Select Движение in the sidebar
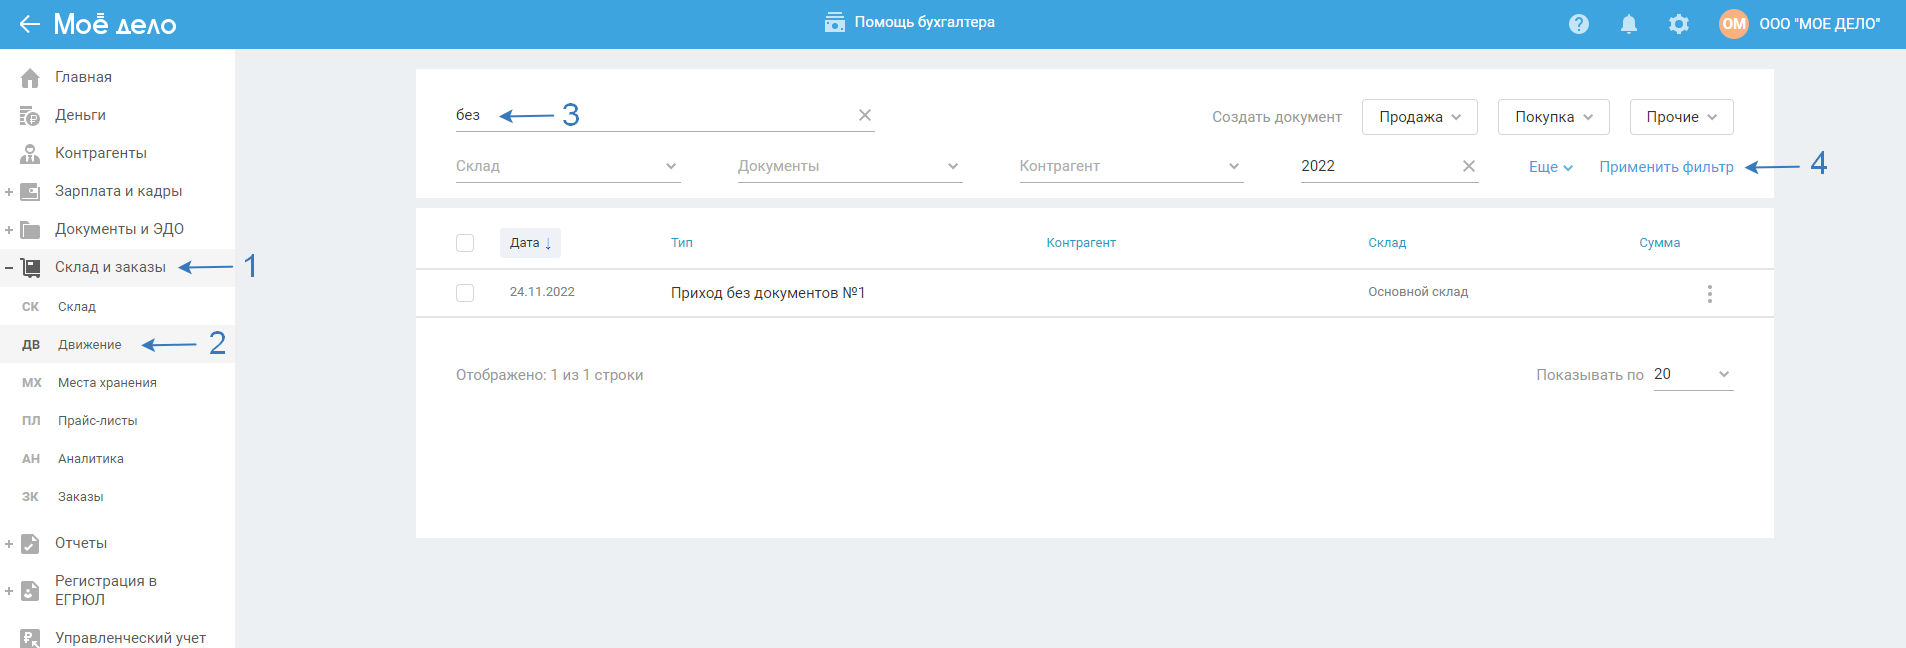Viewport: 1906px width, 648px height. click(x=89, y=345)
